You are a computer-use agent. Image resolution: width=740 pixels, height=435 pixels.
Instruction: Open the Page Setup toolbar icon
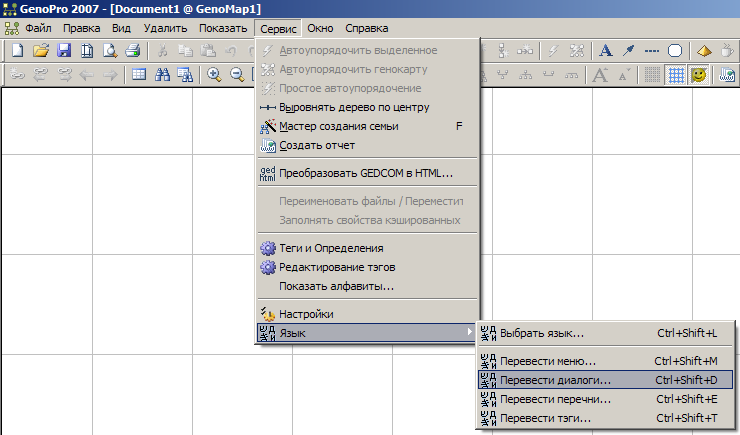pos(87,50)
